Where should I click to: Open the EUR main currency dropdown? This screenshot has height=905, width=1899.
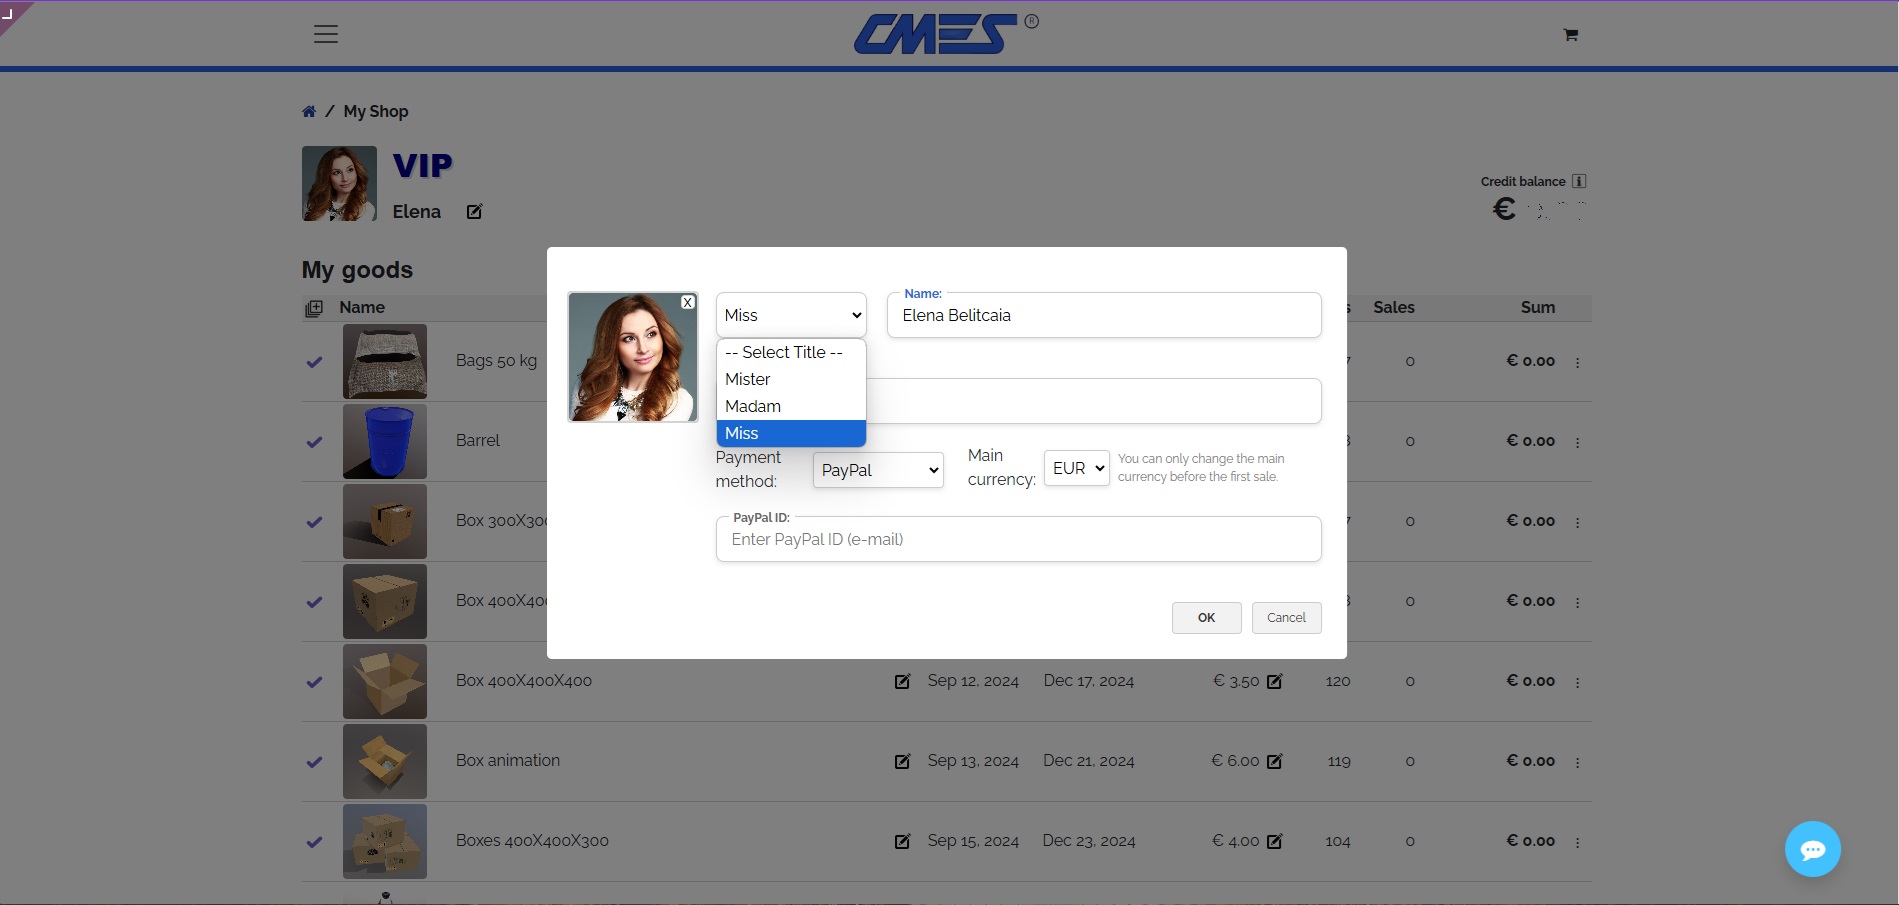(x=1076, y=467)
